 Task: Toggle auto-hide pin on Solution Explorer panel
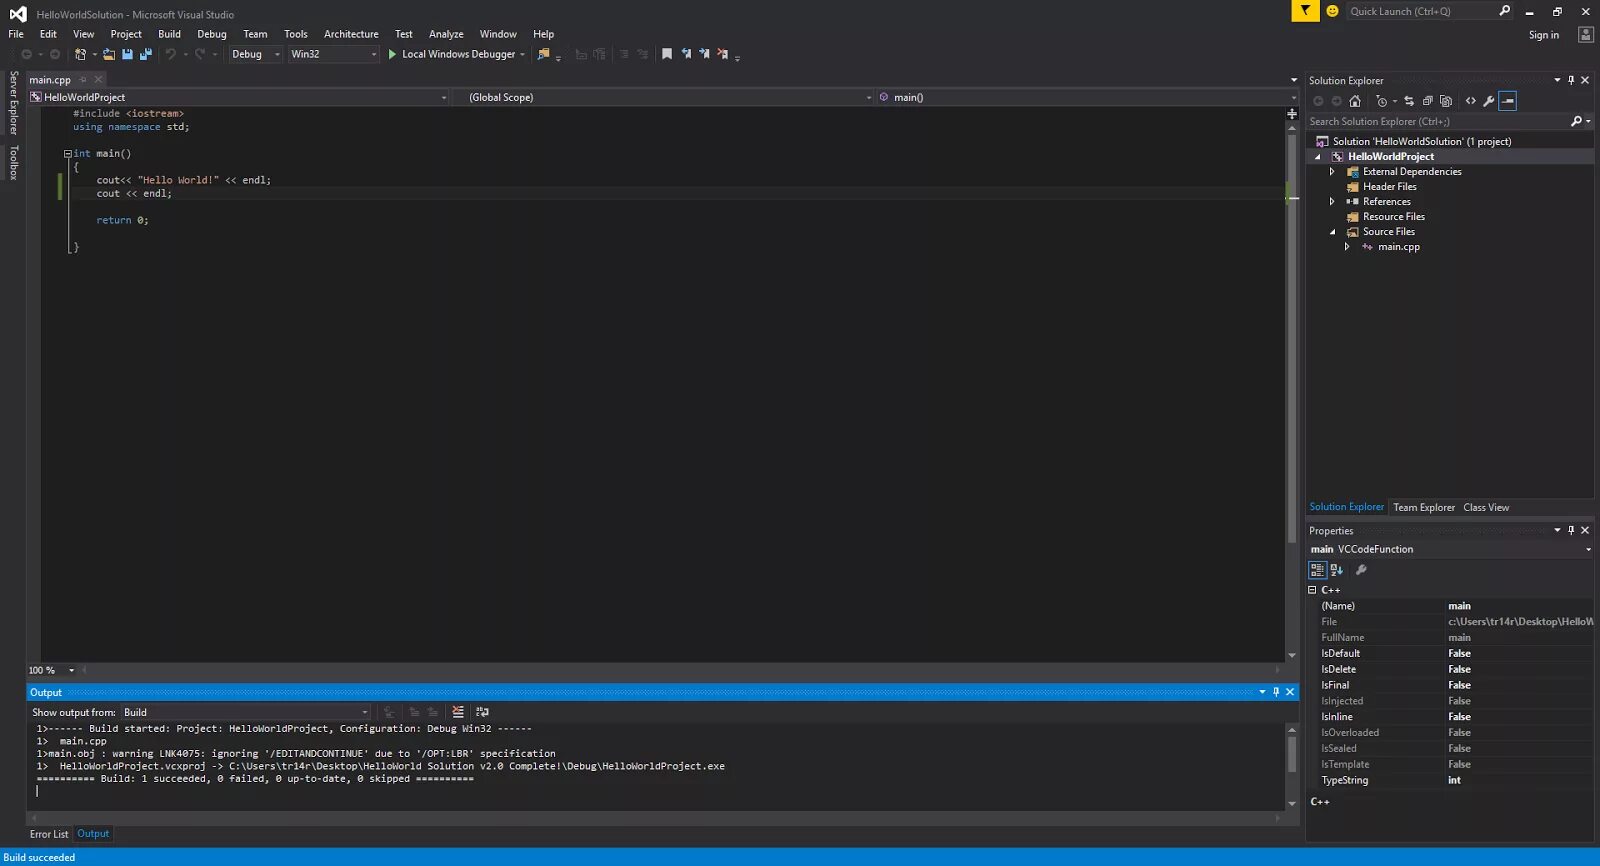(x=1571, y=80)
